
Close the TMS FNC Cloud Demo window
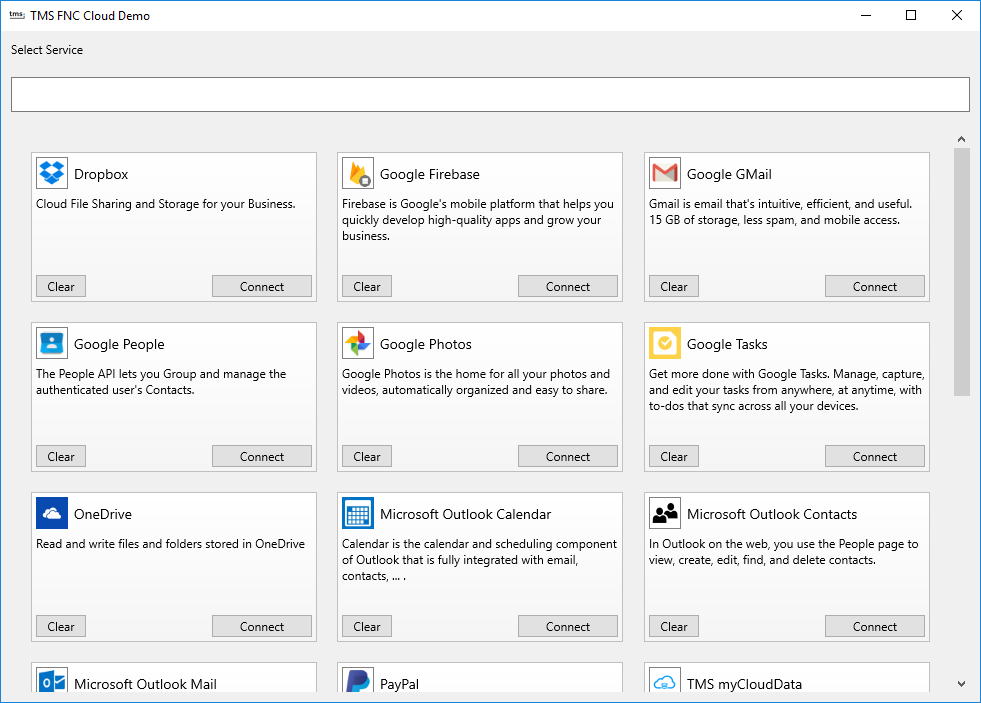(957, 15)
